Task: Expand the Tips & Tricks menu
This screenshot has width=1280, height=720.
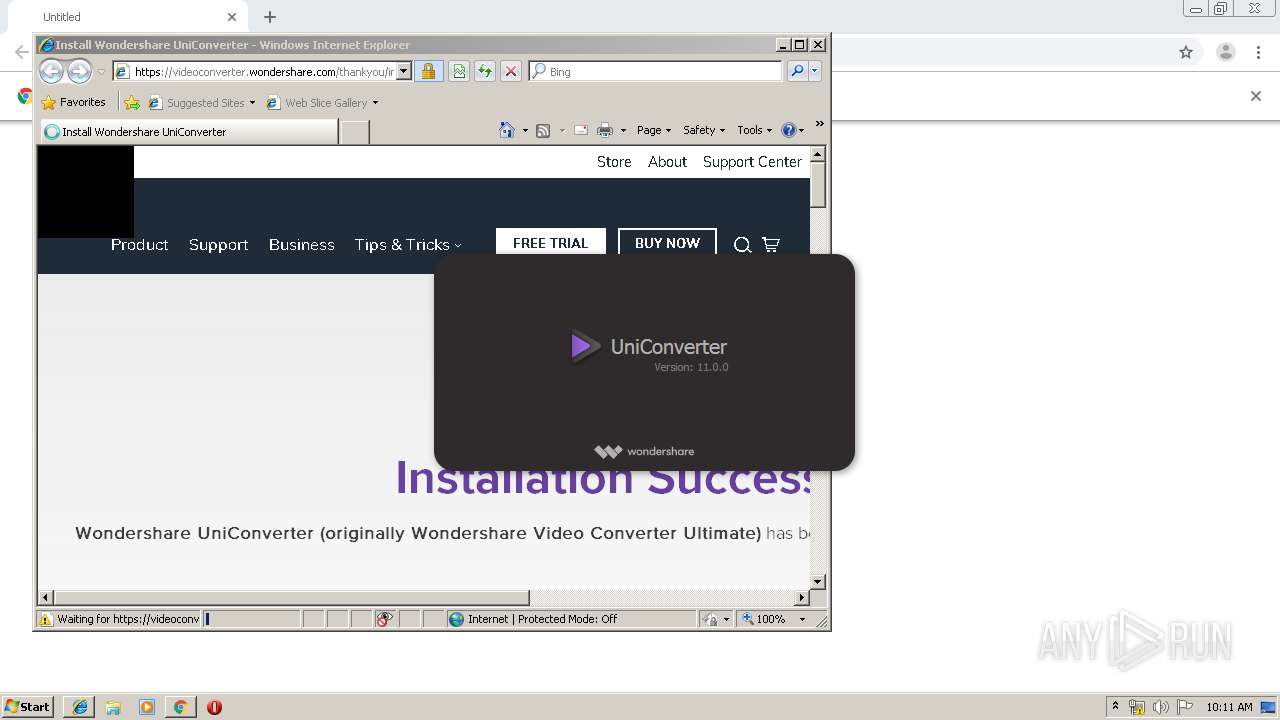Action: coord(408,245)
